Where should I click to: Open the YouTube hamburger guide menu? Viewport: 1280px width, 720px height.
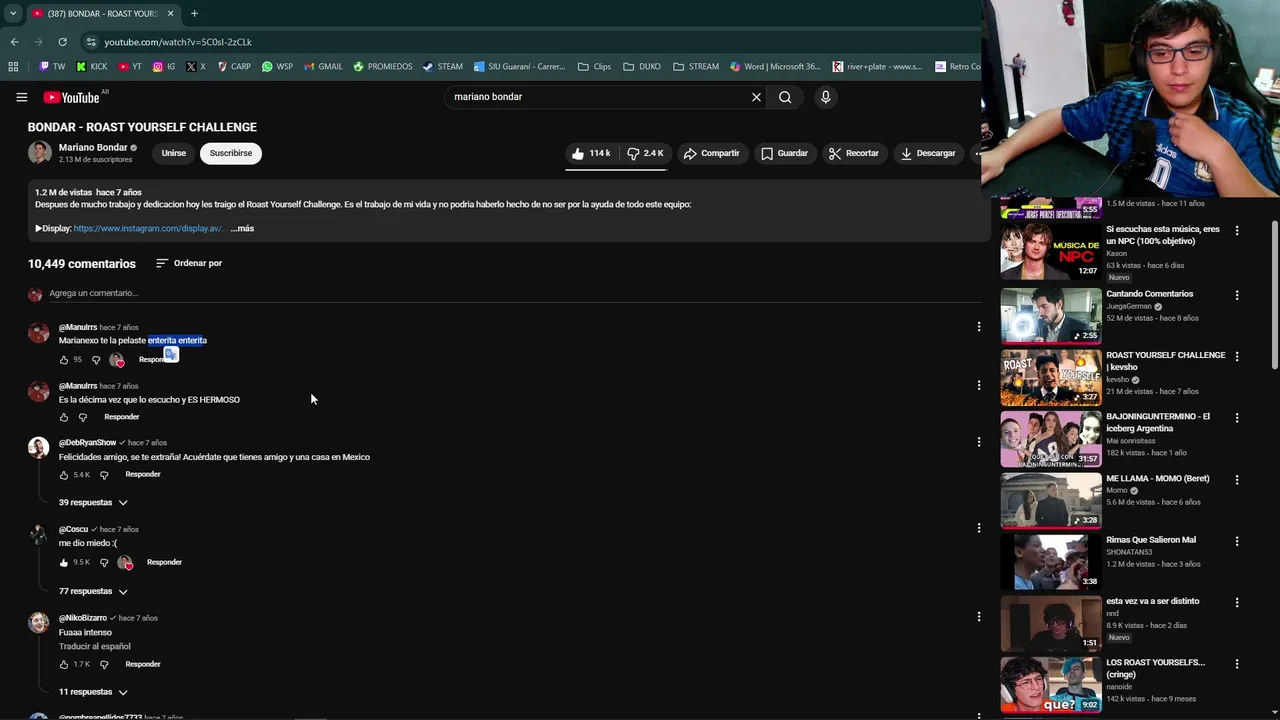[x=21, y=97]
